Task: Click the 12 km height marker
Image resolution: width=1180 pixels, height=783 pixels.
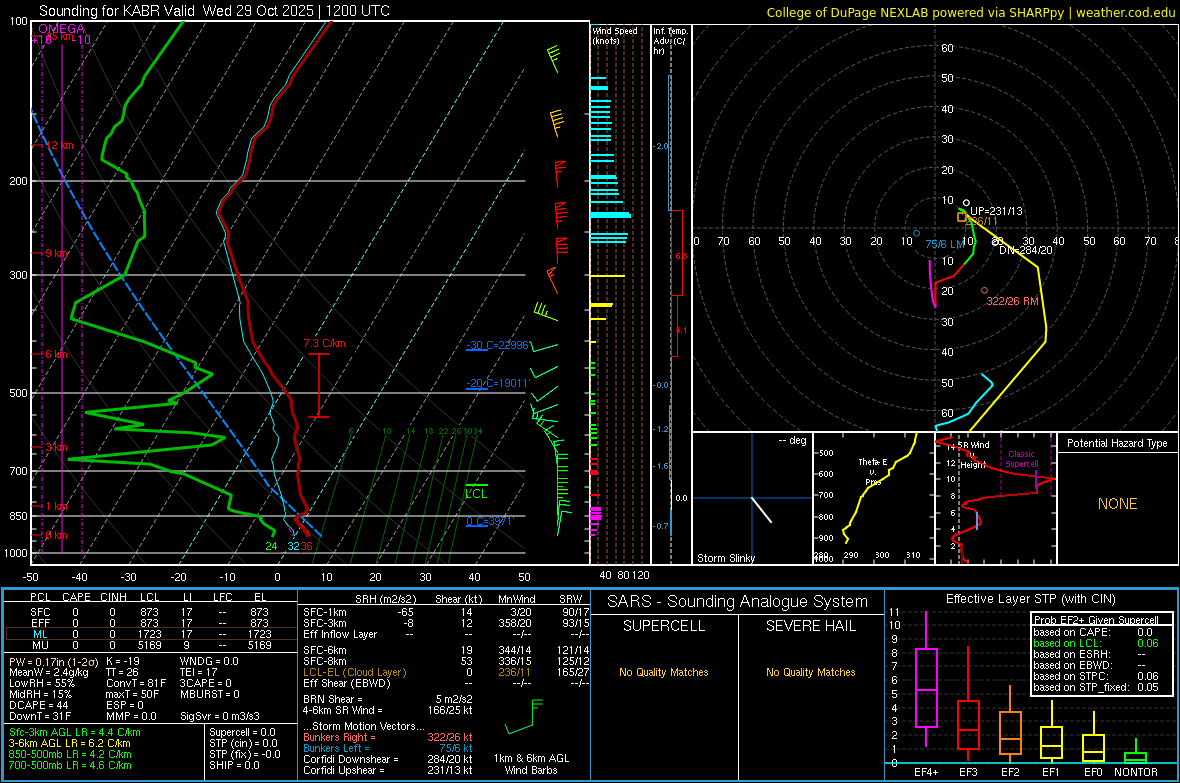Action: coord(60,145)
